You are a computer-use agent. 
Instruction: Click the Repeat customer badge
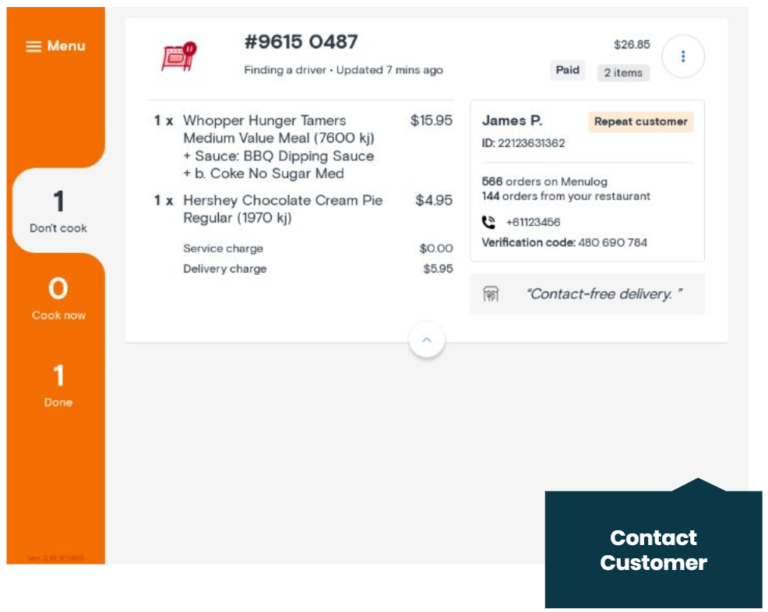(640, 122)
